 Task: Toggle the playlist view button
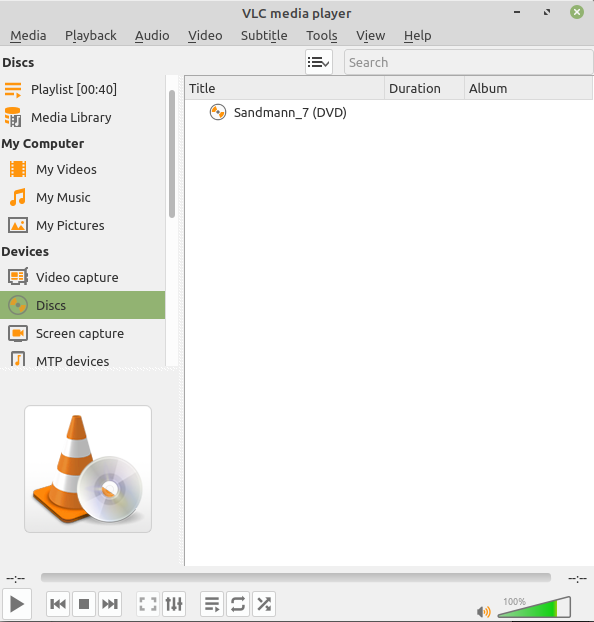point(212,604)
